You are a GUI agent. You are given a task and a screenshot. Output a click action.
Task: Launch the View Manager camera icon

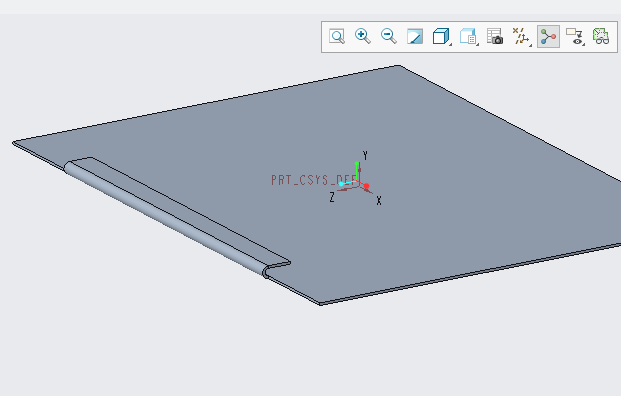point(495,36)
